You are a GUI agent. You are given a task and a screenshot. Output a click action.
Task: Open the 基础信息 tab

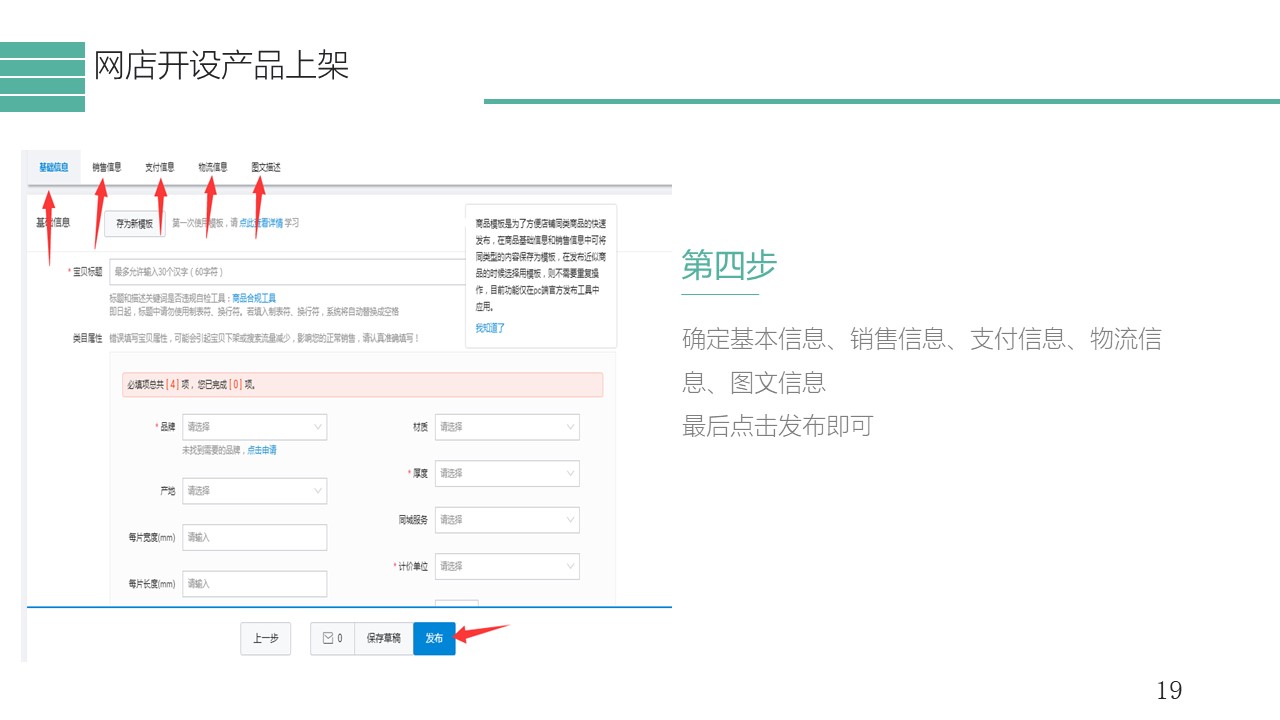[54, 167]
